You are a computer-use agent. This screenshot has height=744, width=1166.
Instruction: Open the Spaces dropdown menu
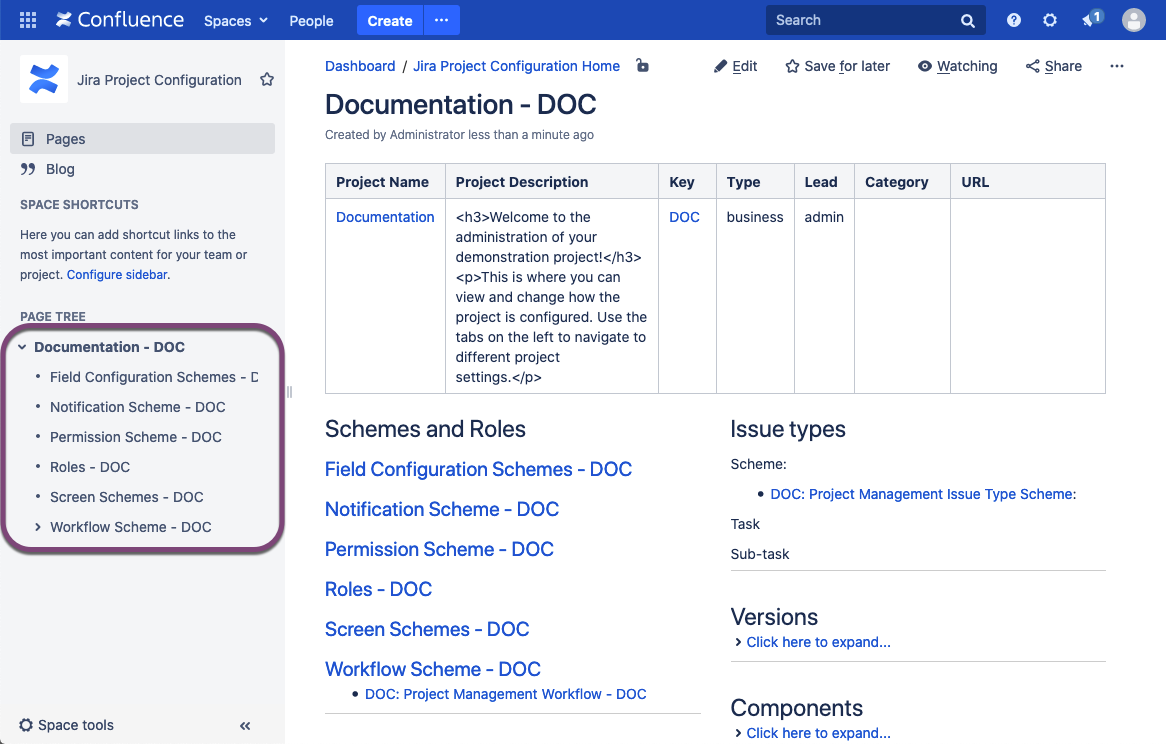tap(236, 21)
